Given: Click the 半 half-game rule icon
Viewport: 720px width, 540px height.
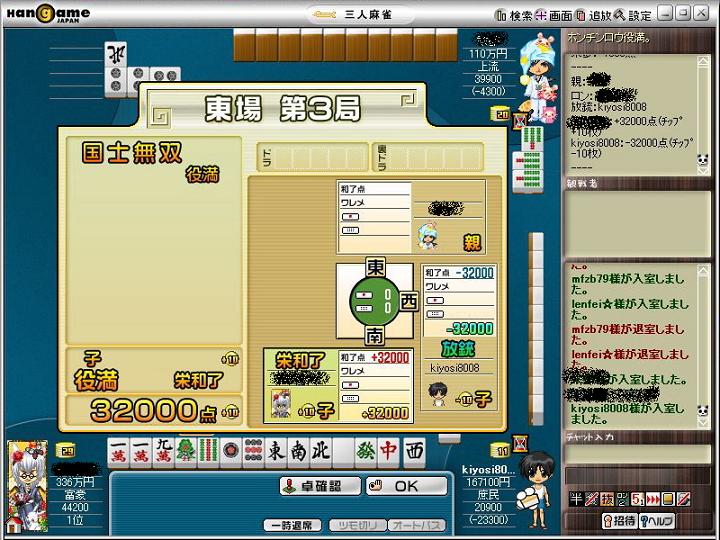Looking at the screenshot, I should 576,499.
